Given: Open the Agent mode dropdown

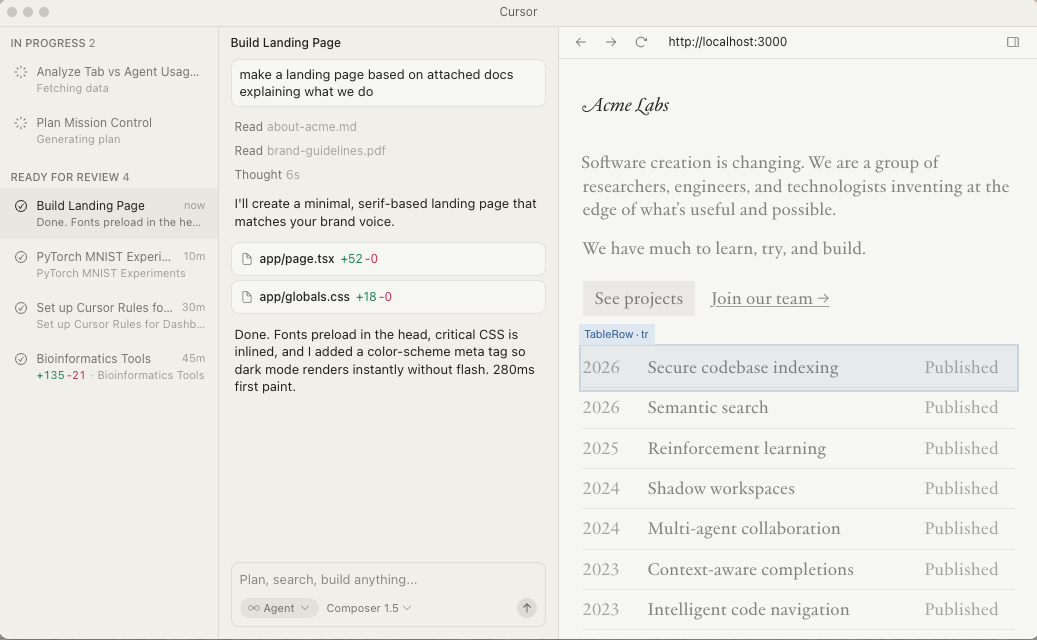Looking at the screenshot, I should [x=278, y=608].
